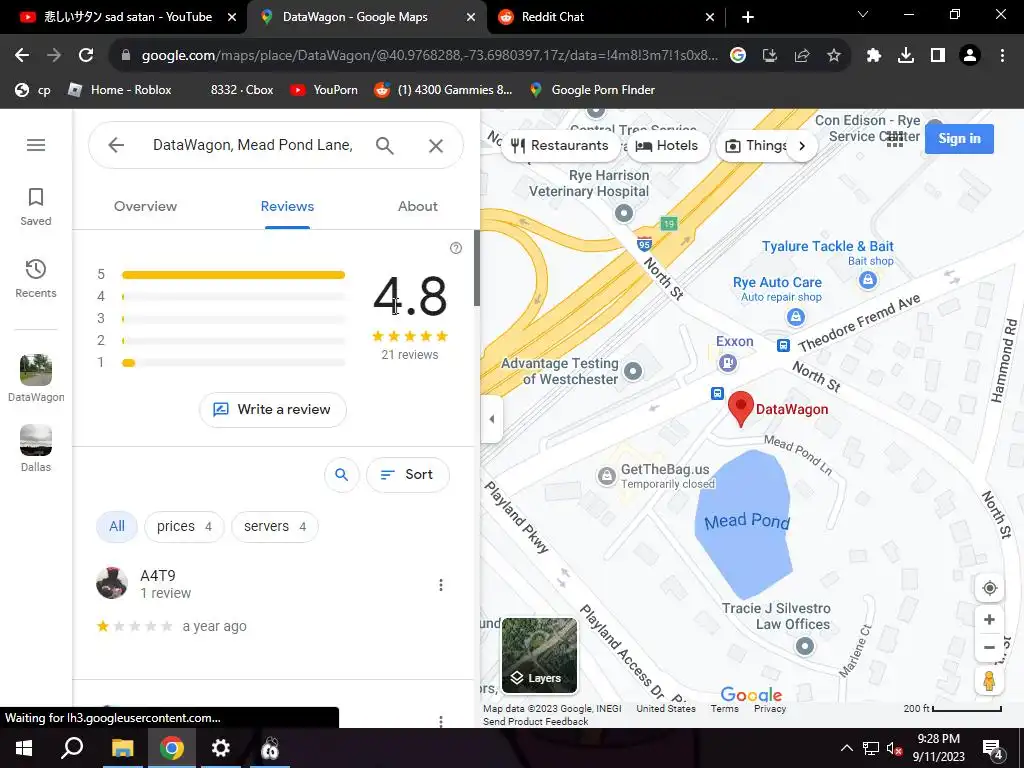The width and height of the screenshot is (1024, 768).
Task: Open the notification center icon
Action: [x=993, y=749]
